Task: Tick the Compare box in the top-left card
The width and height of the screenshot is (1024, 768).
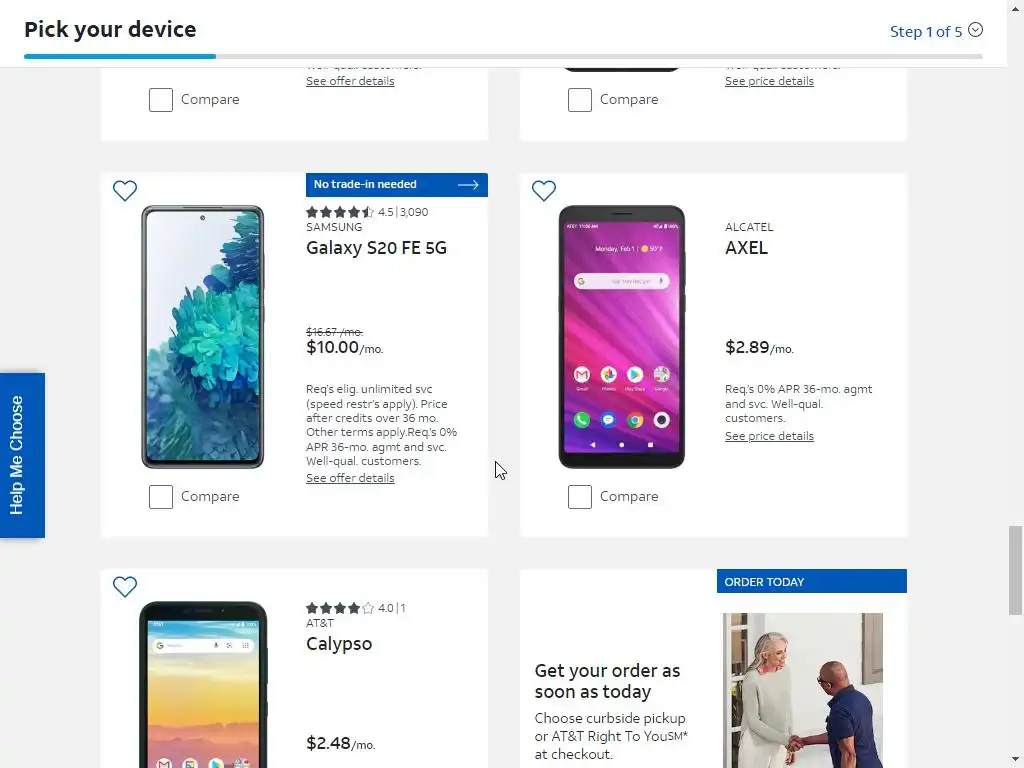Action: (161, 100)
